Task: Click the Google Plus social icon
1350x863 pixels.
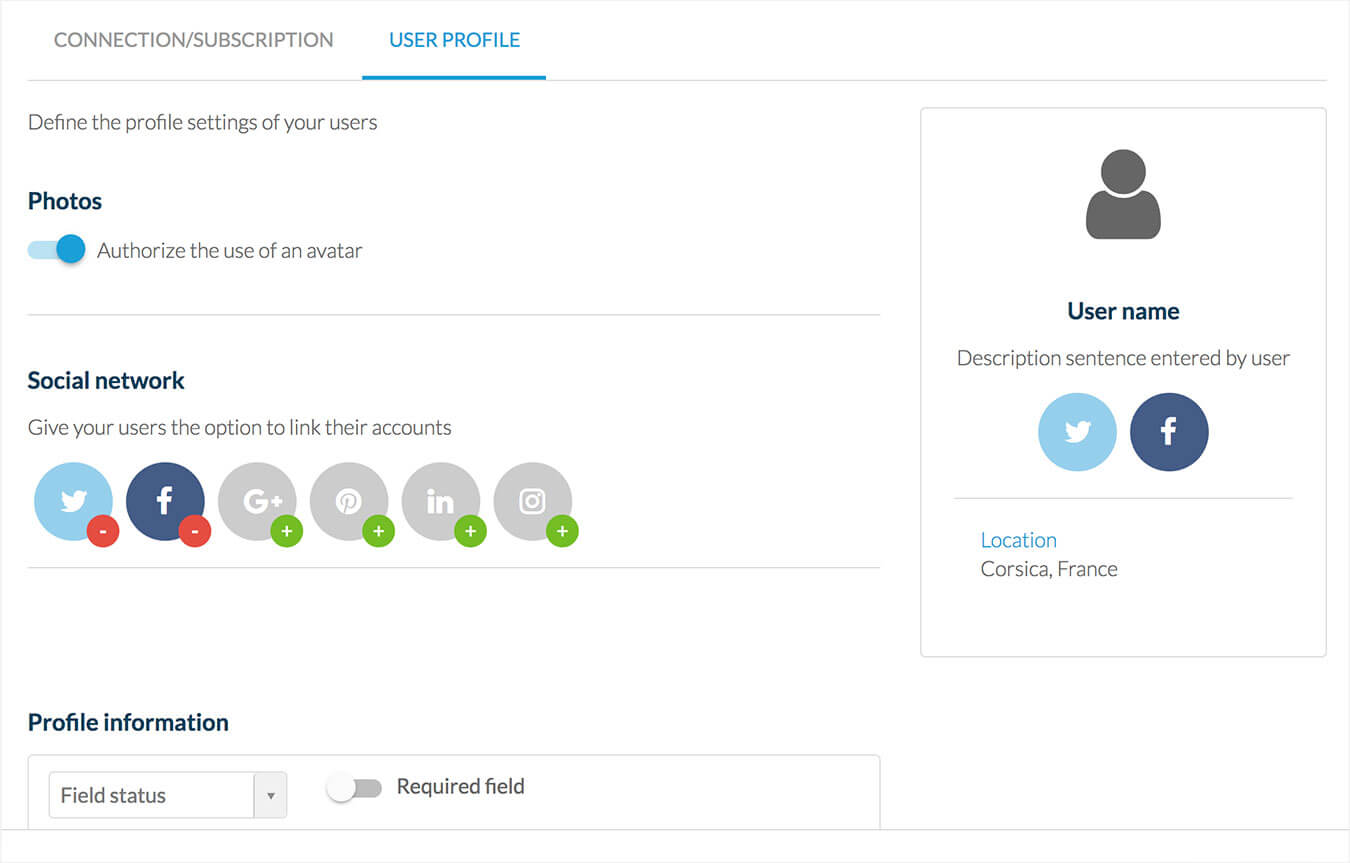Action: pos(257,501)
